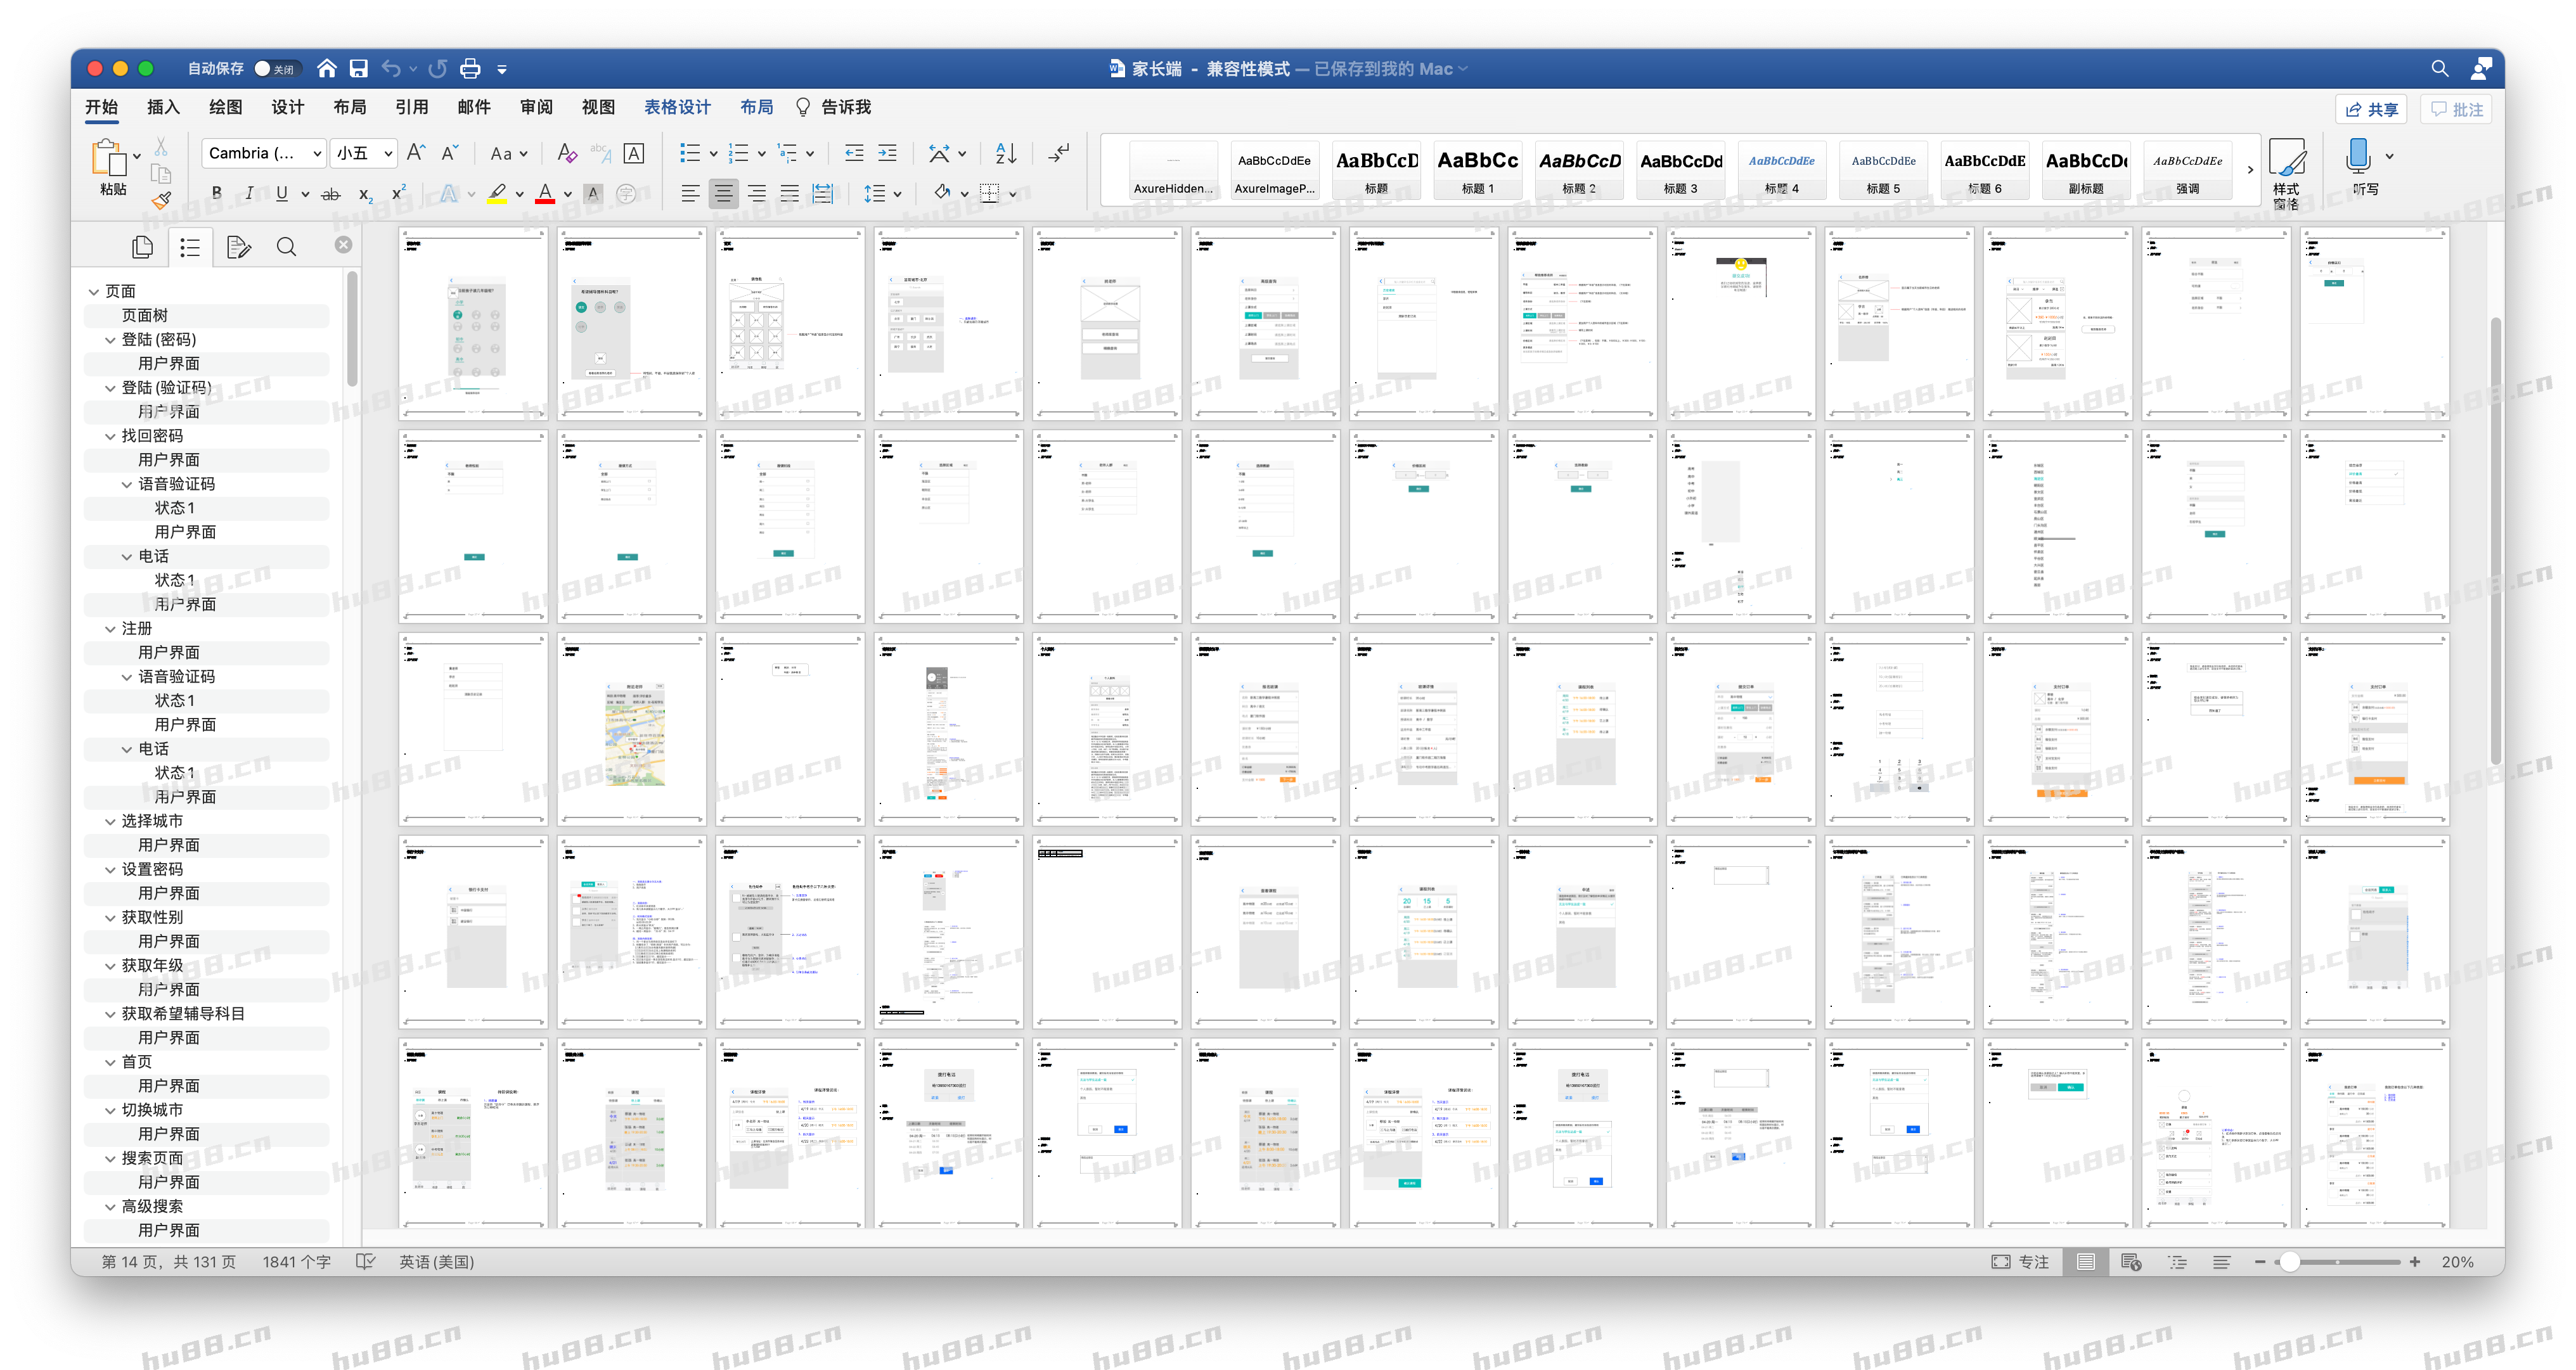Click the Sort A-Z icon
2576x1370 pixels.
click(1006, 153)
